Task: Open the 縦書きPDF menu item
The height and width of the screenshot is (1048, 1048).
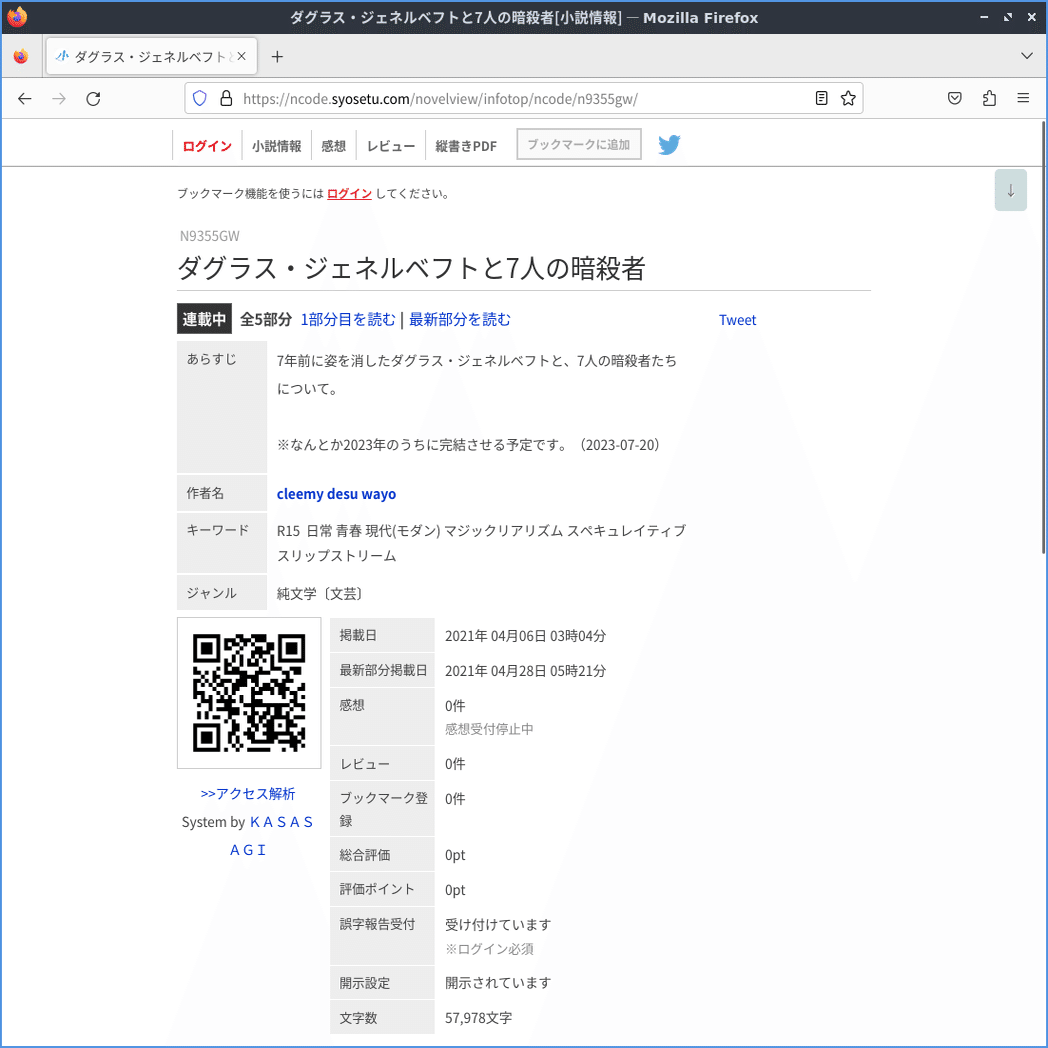Action: (x=467, y=146)
